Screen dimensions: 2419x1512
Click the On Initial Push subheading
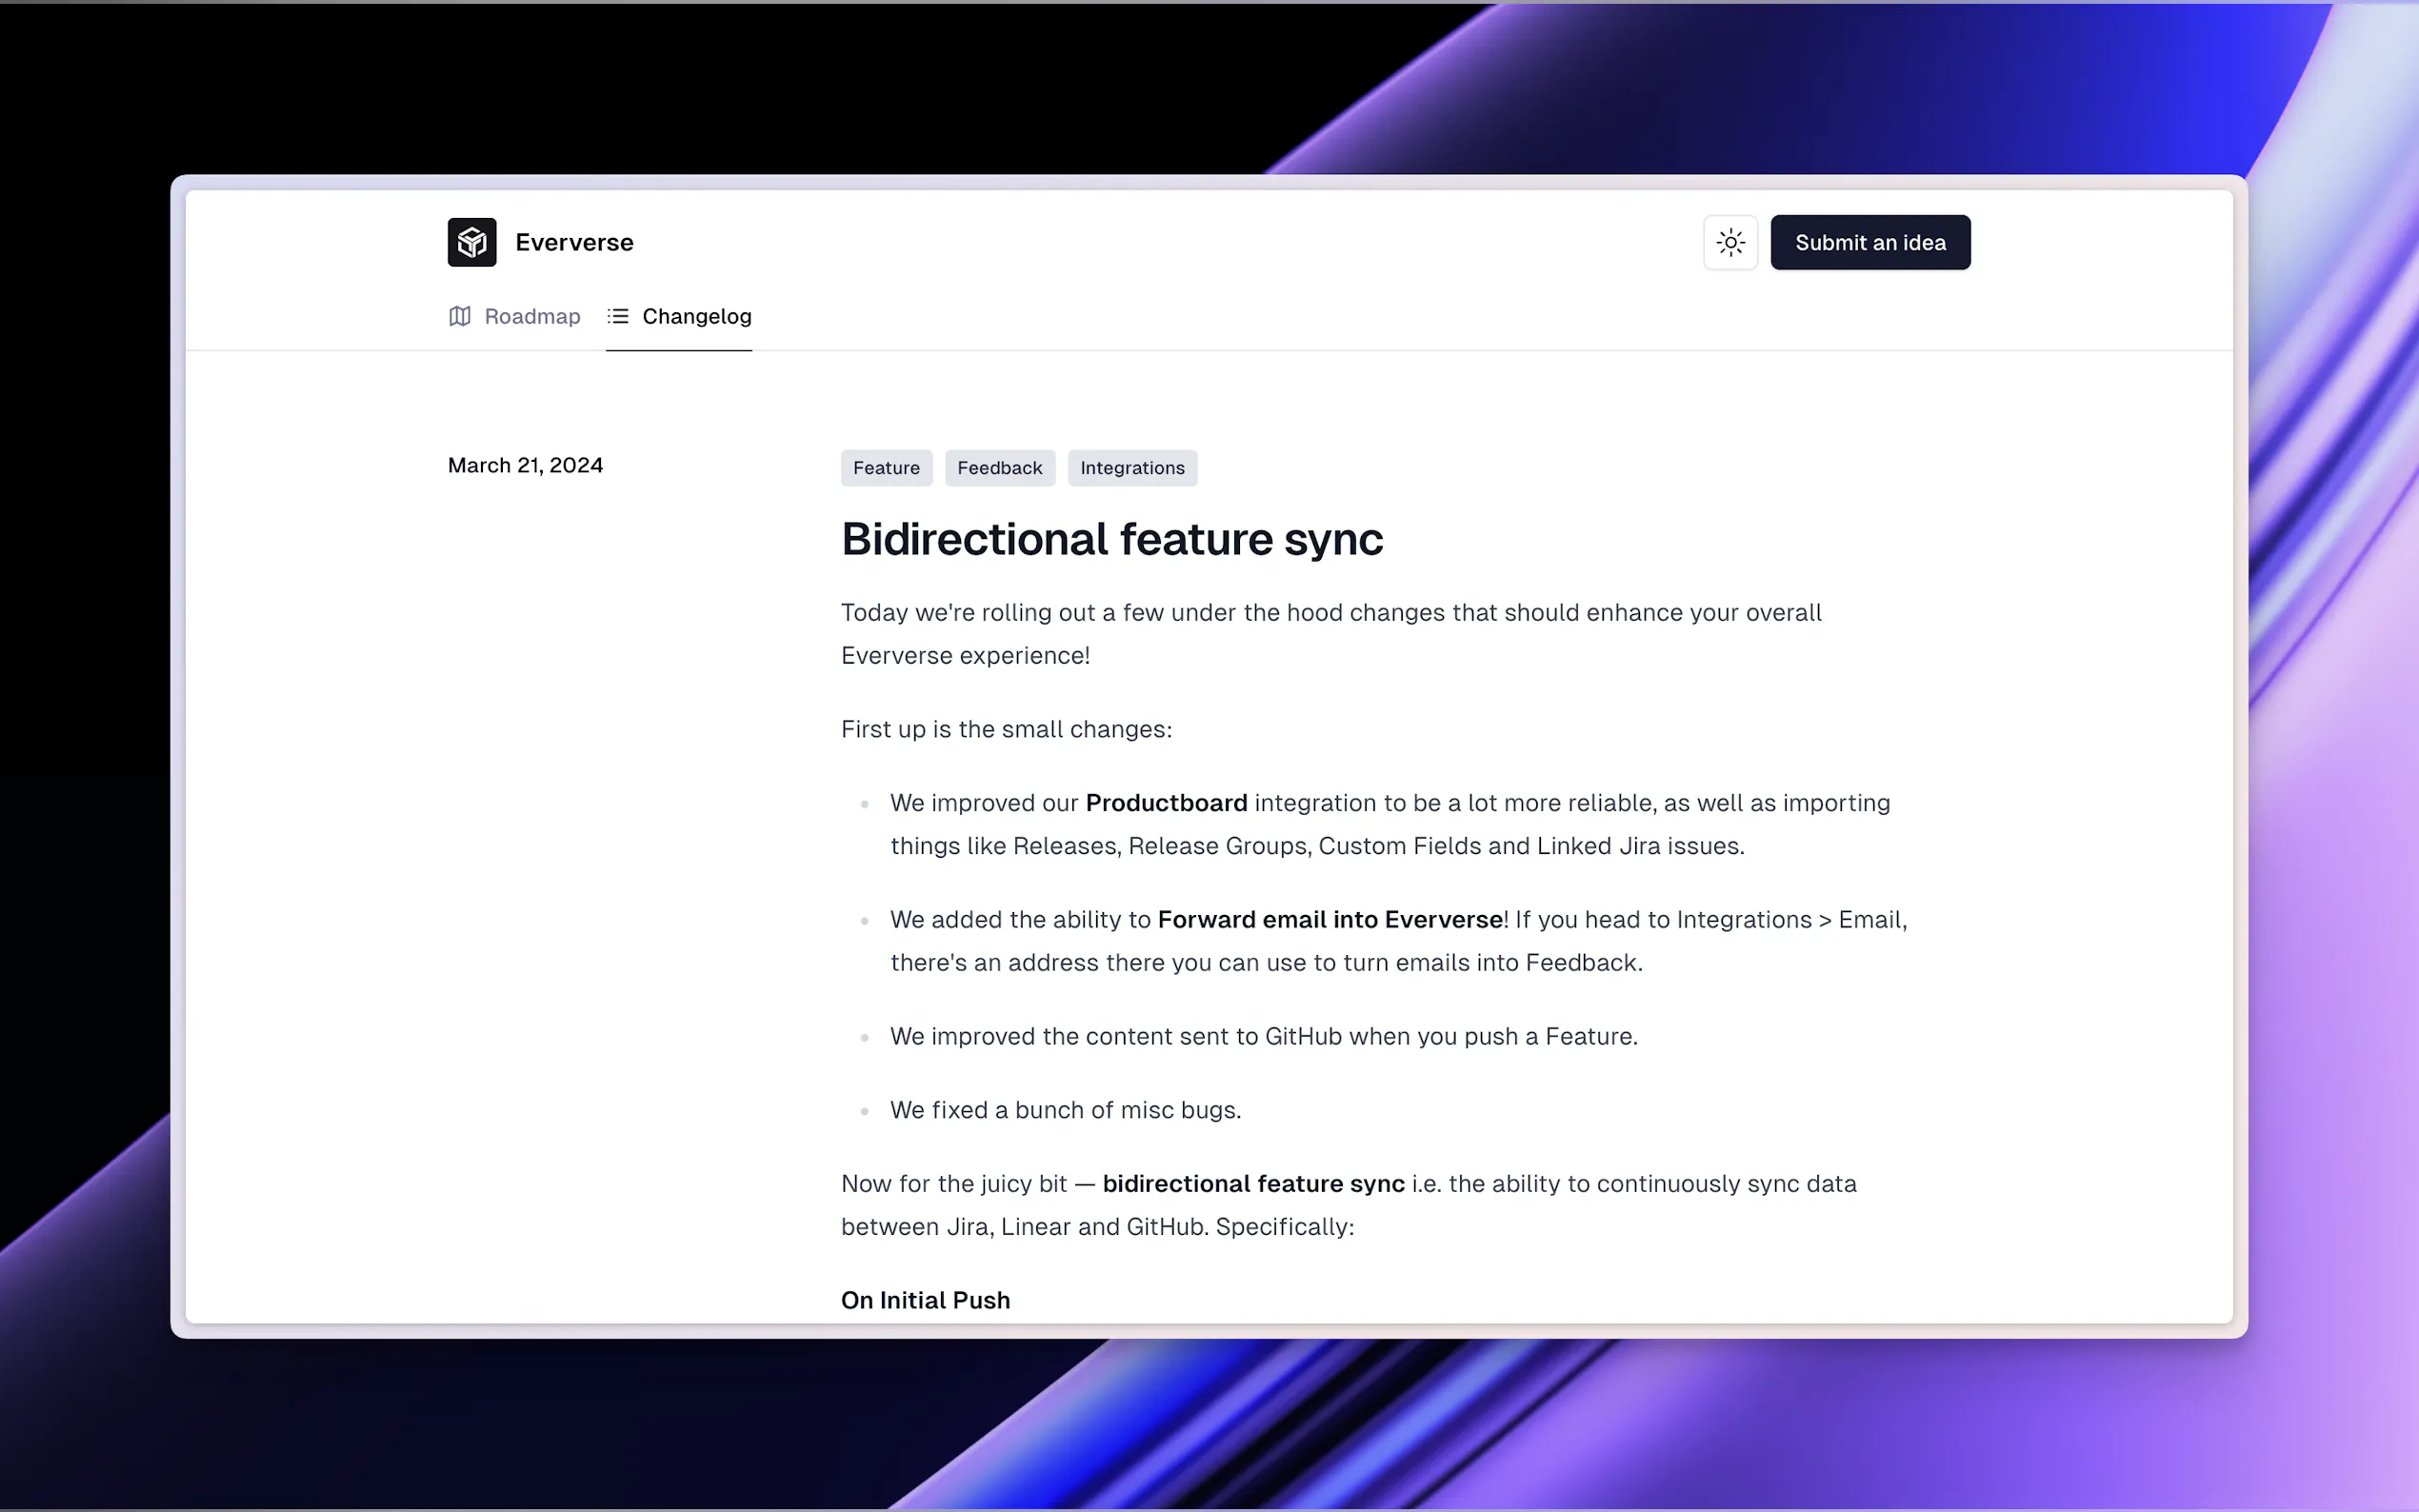925,1299
